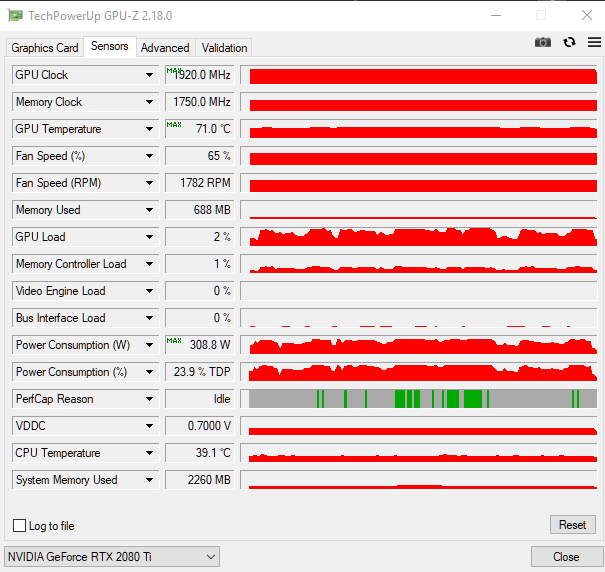
Task: Expand the VDDC sensor dropdown
Action: pyautogui.click(x=149, y=426)
